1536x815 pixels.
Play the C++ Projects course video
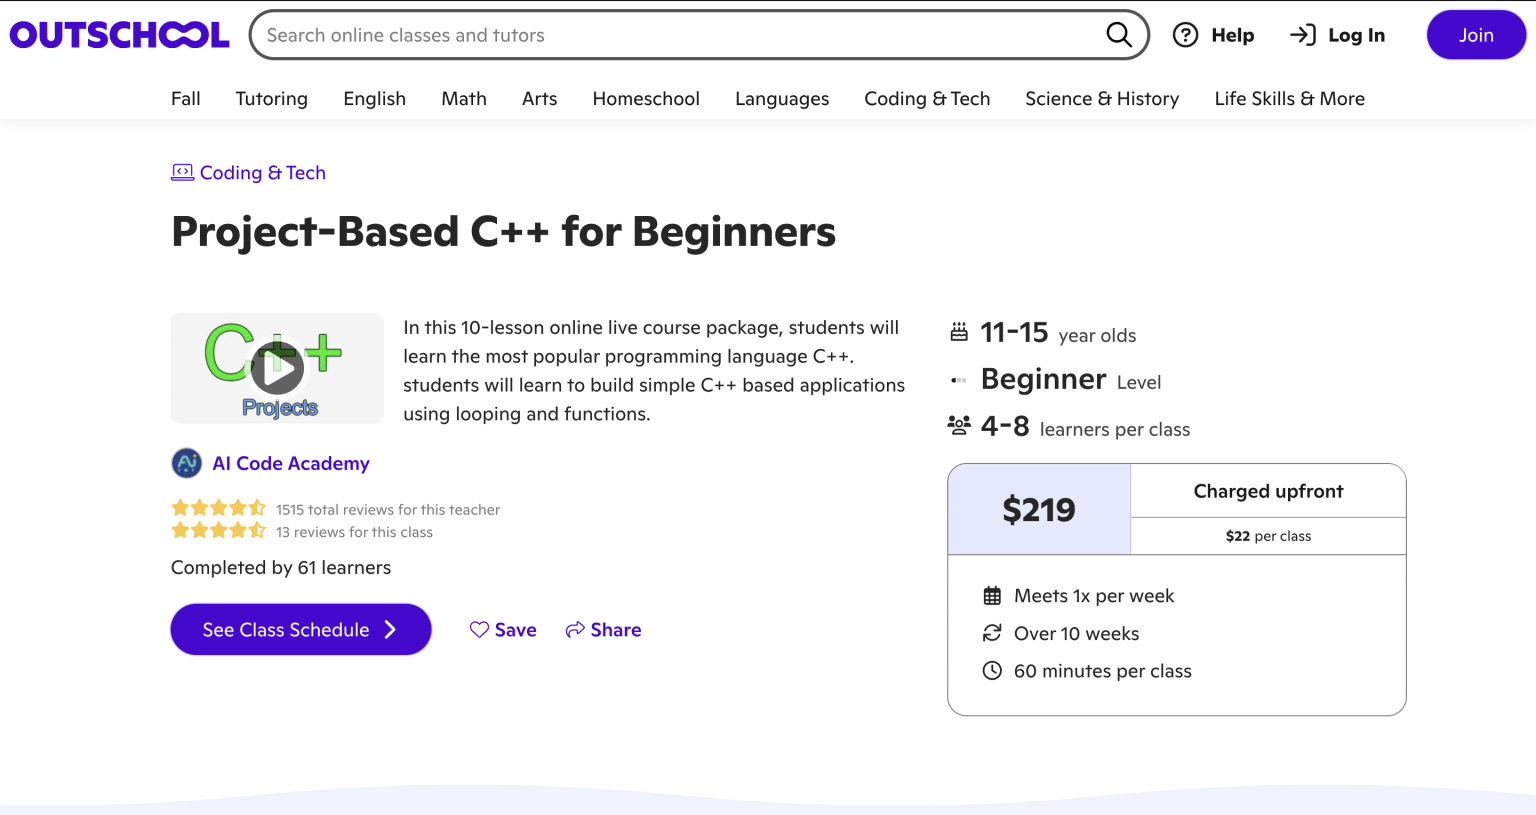[276, 368]
